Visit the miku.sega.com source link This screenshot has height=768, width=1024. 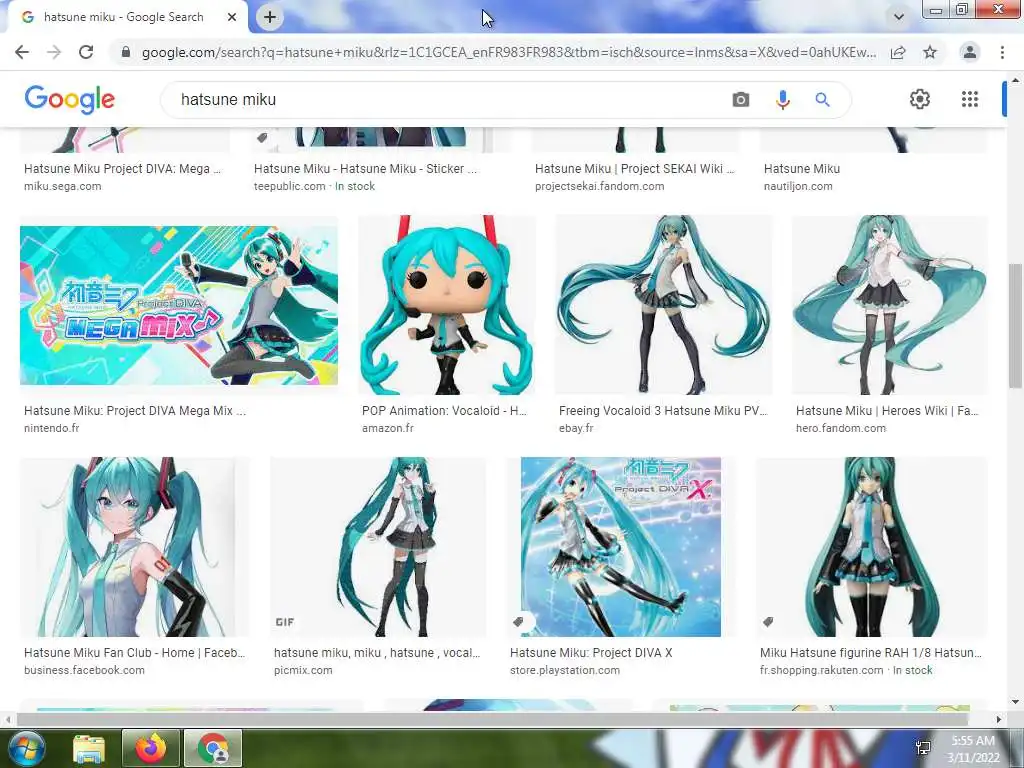click(x=63, y=186)
